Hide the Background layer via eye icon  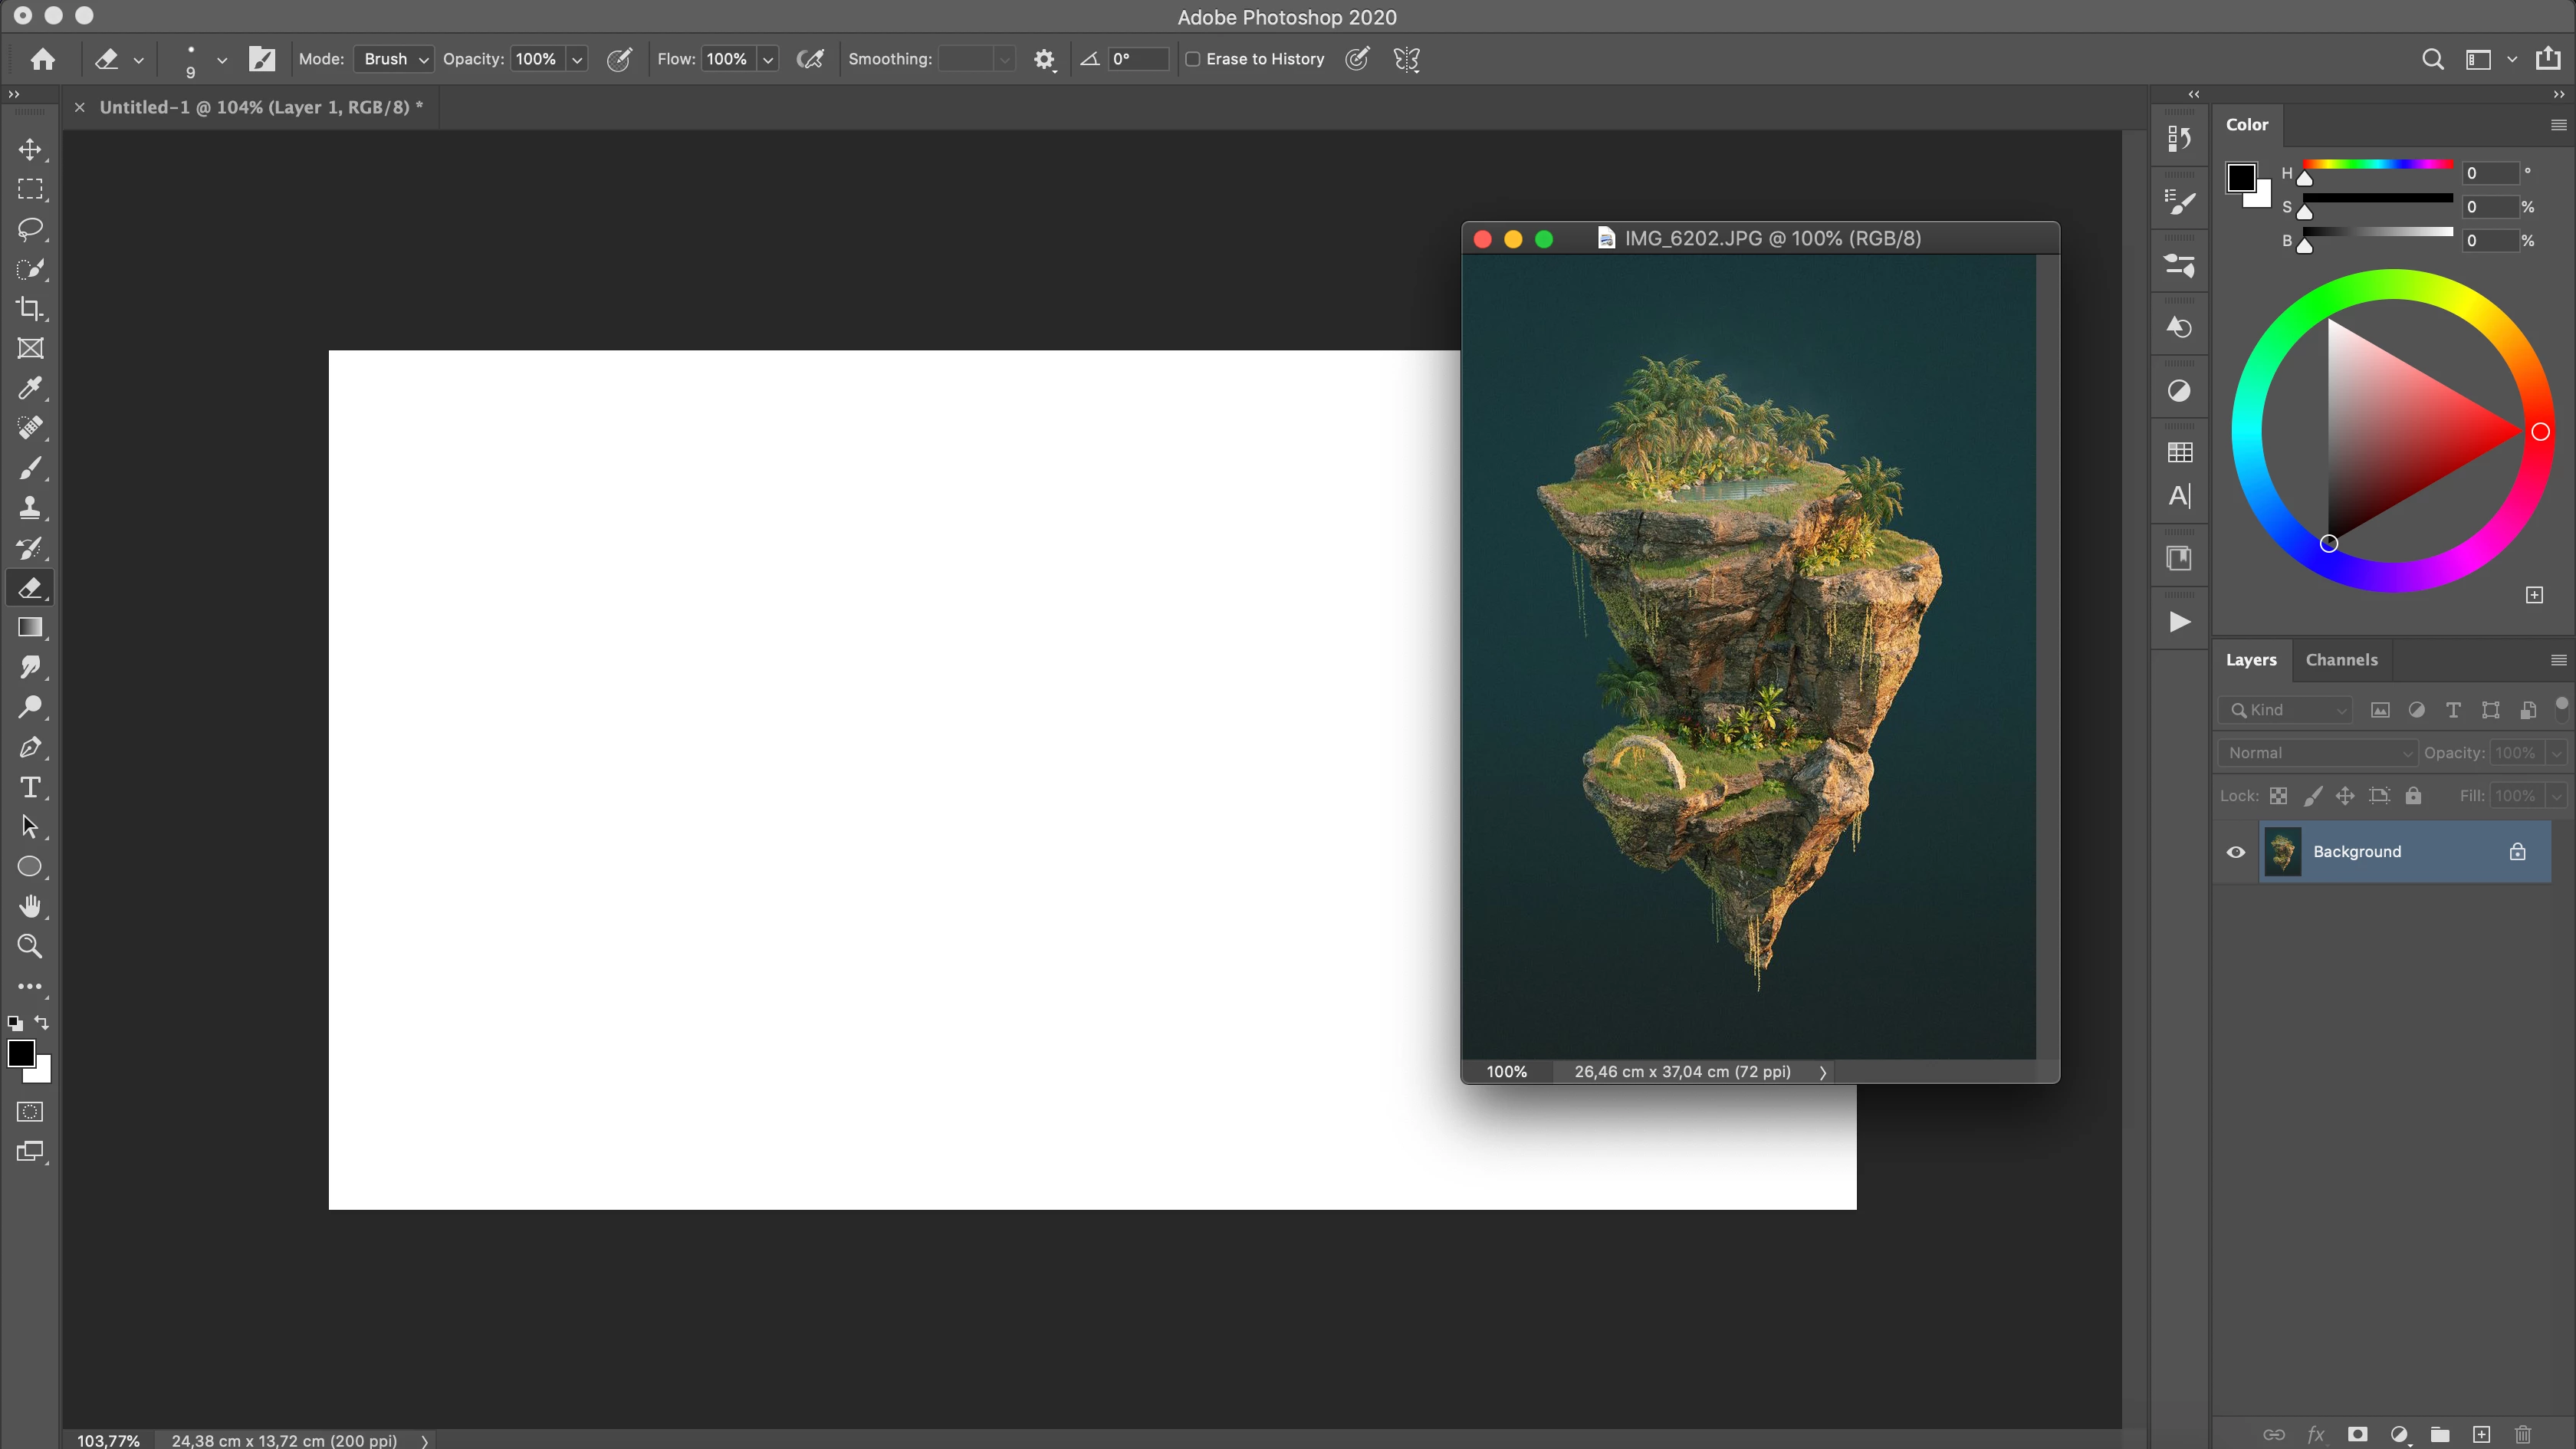point(2236,852)
